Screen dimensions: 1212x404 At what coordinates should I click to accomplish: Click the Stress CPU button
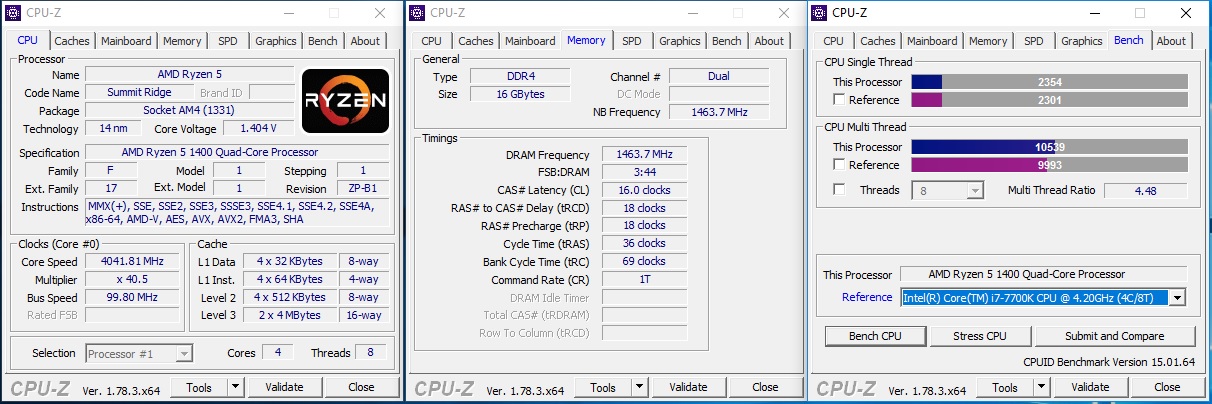(x=979, y=336)
